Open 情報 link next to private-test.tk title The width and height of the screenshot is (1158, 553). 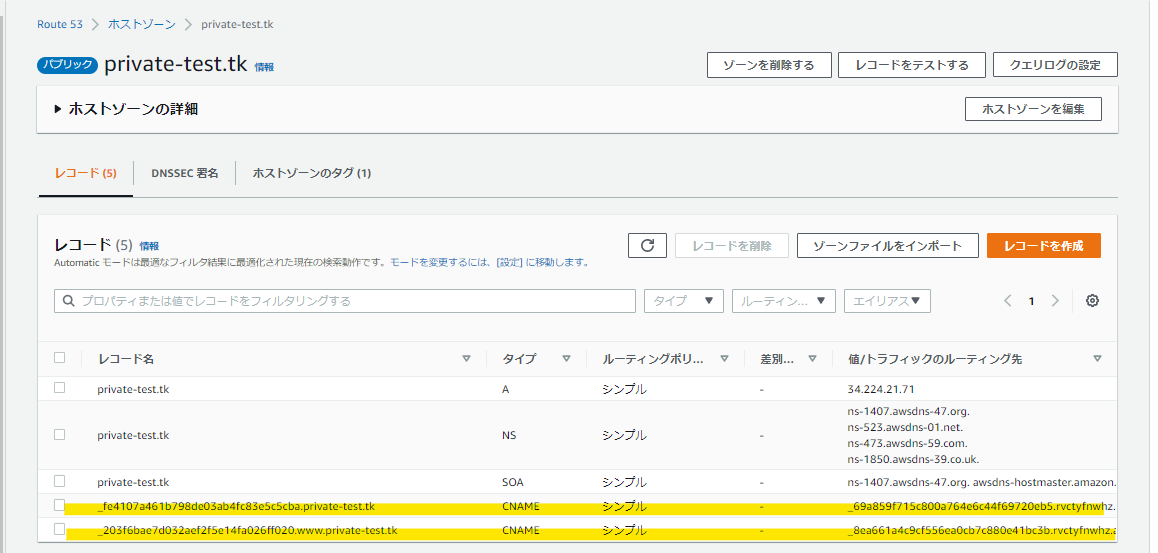pos(264,67)
